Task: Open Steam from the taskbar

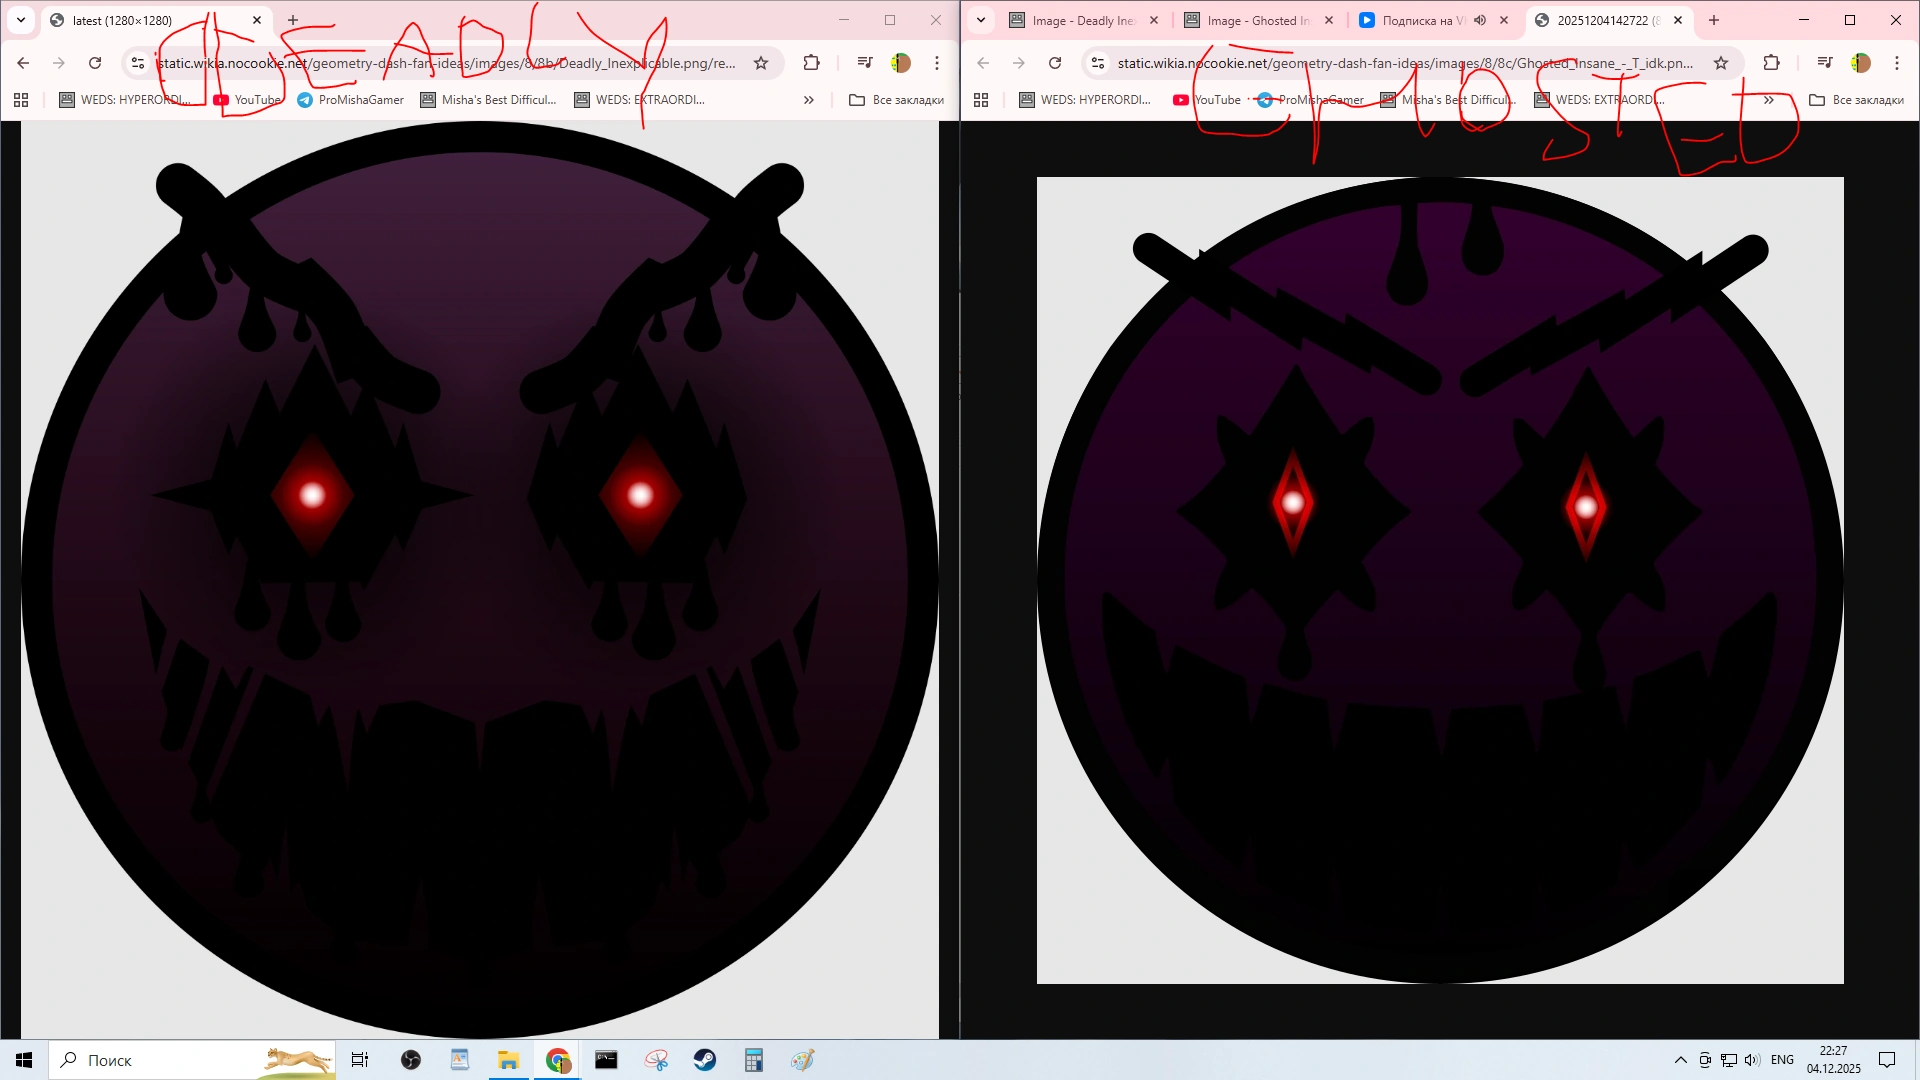Action: [705, 1060]
